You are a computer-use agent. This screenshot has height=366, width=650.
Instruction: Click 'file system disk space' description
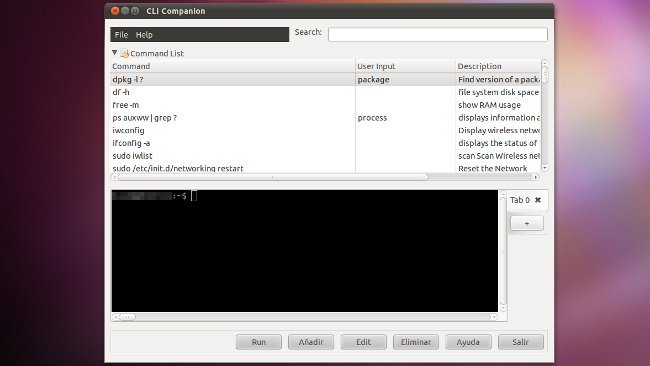[498, 92]
